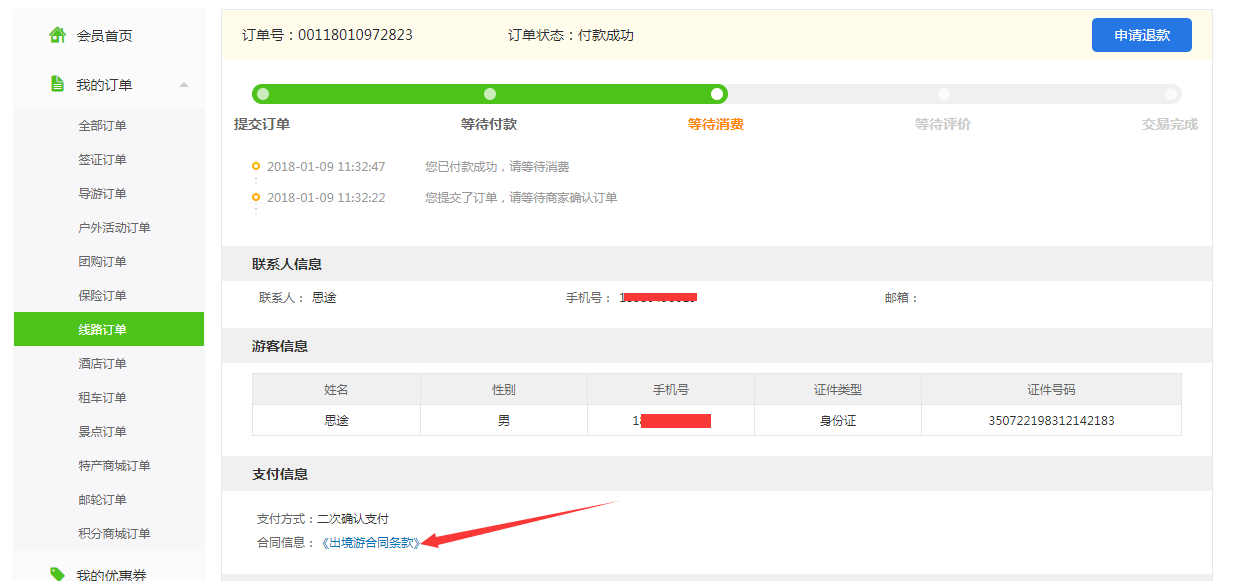Open 保险订单 in the sidebar
The width and height of the screenshot is (1258, 581).
103,296
